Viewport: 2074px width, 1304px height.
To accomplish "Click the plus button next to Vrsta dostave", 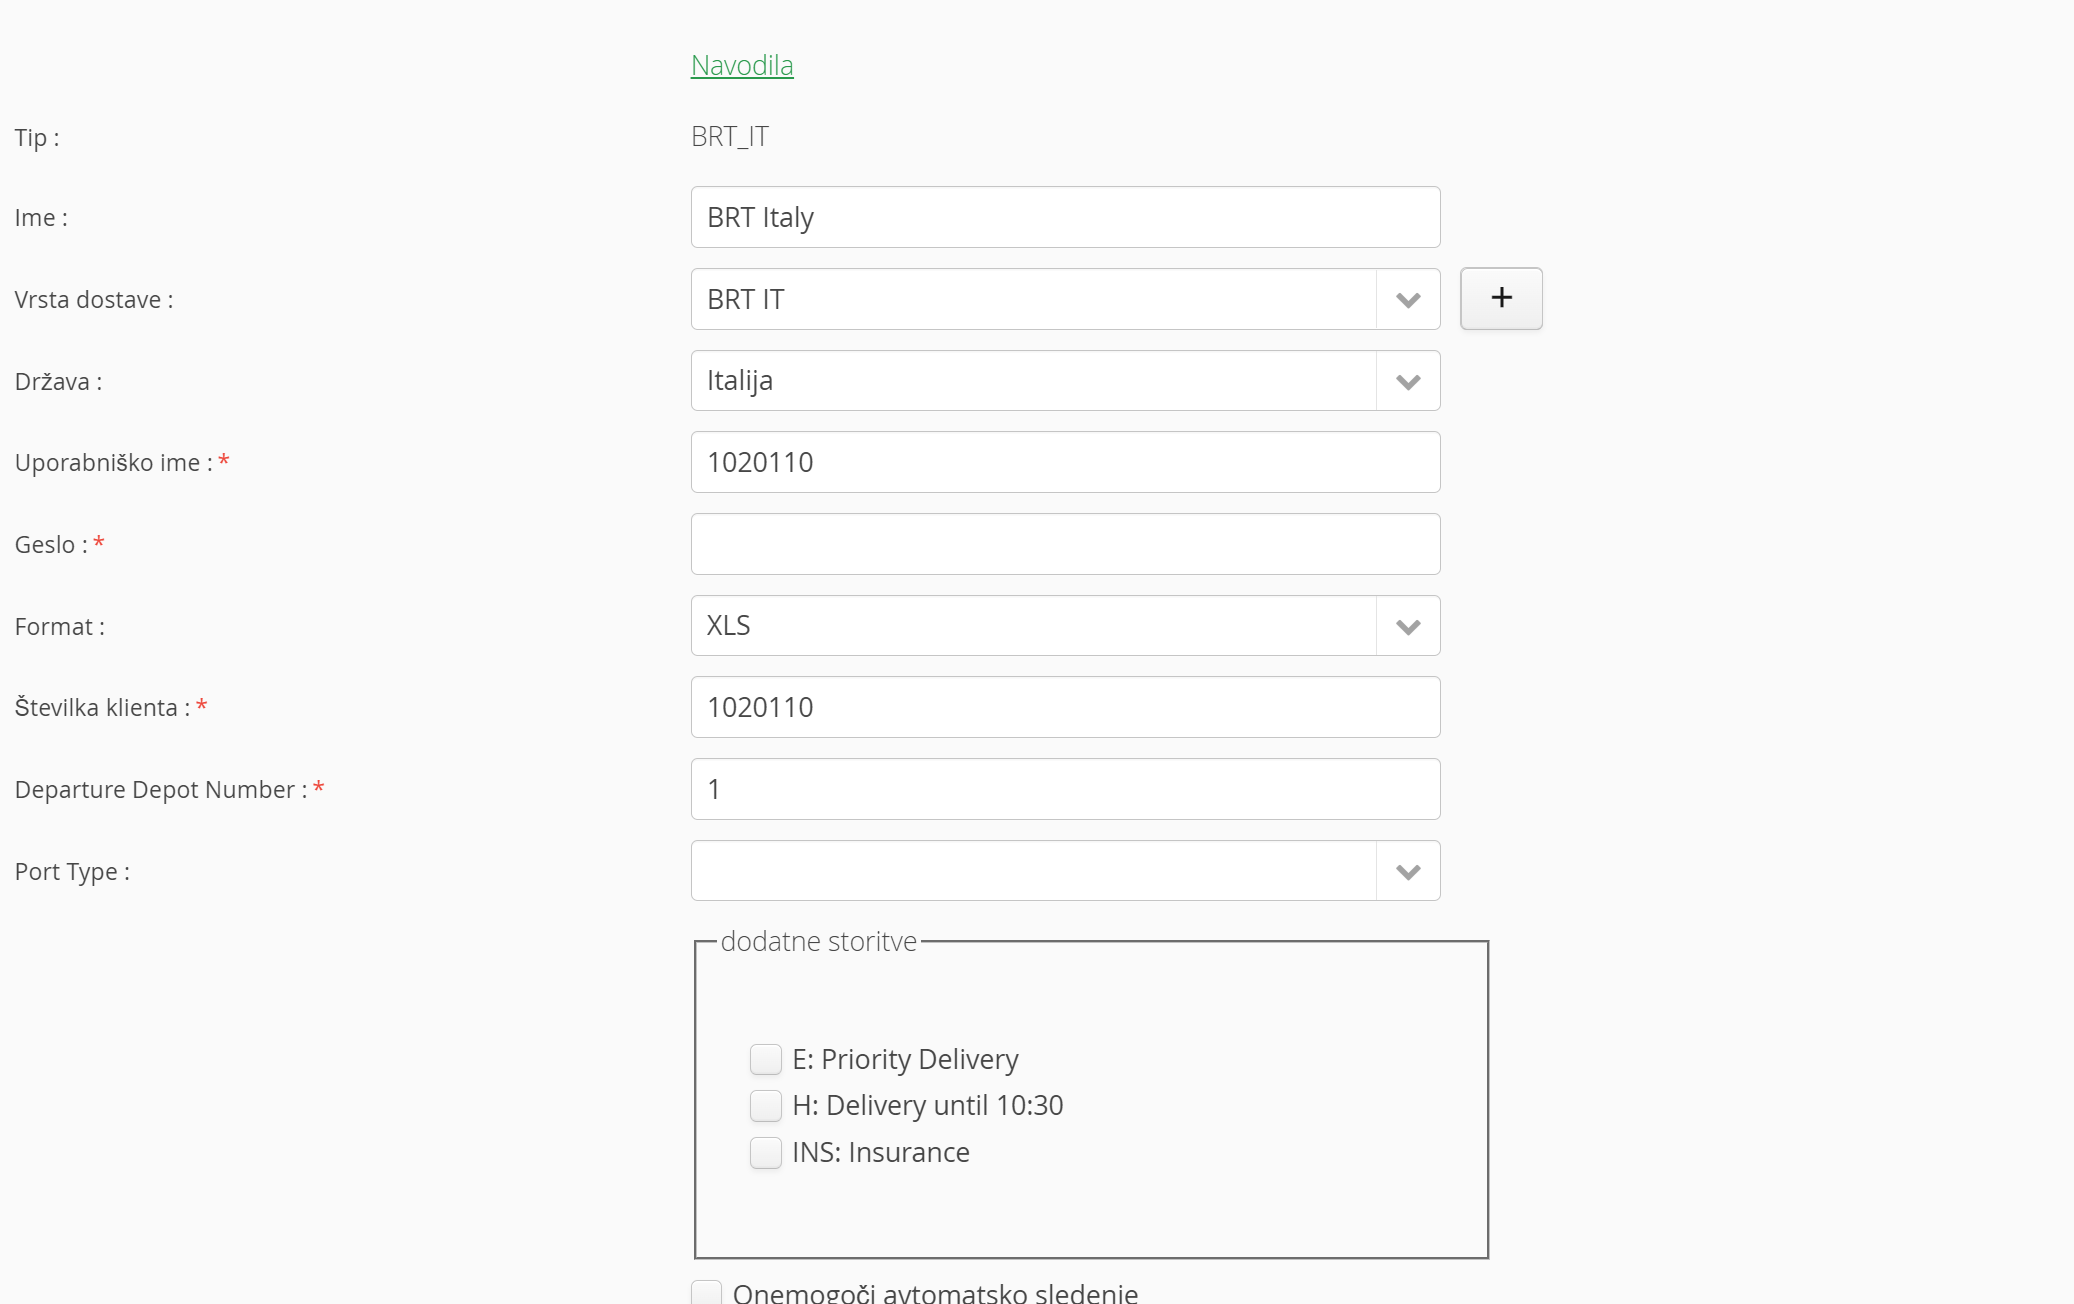I will 1500,298.
